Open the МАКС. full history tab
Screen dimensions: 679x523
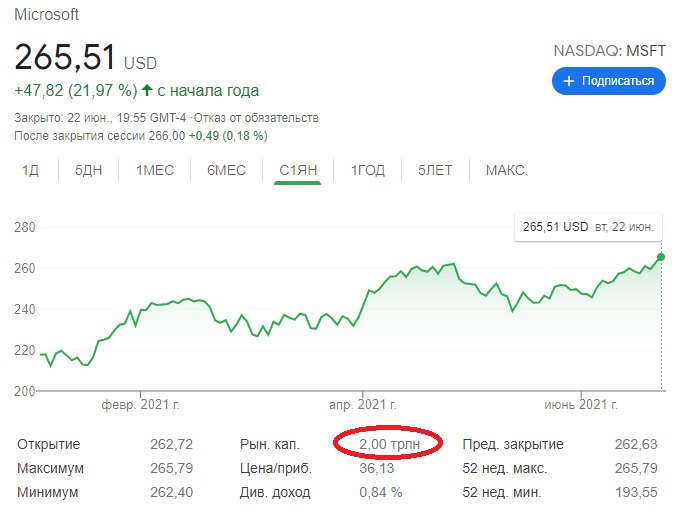[507, 170]
